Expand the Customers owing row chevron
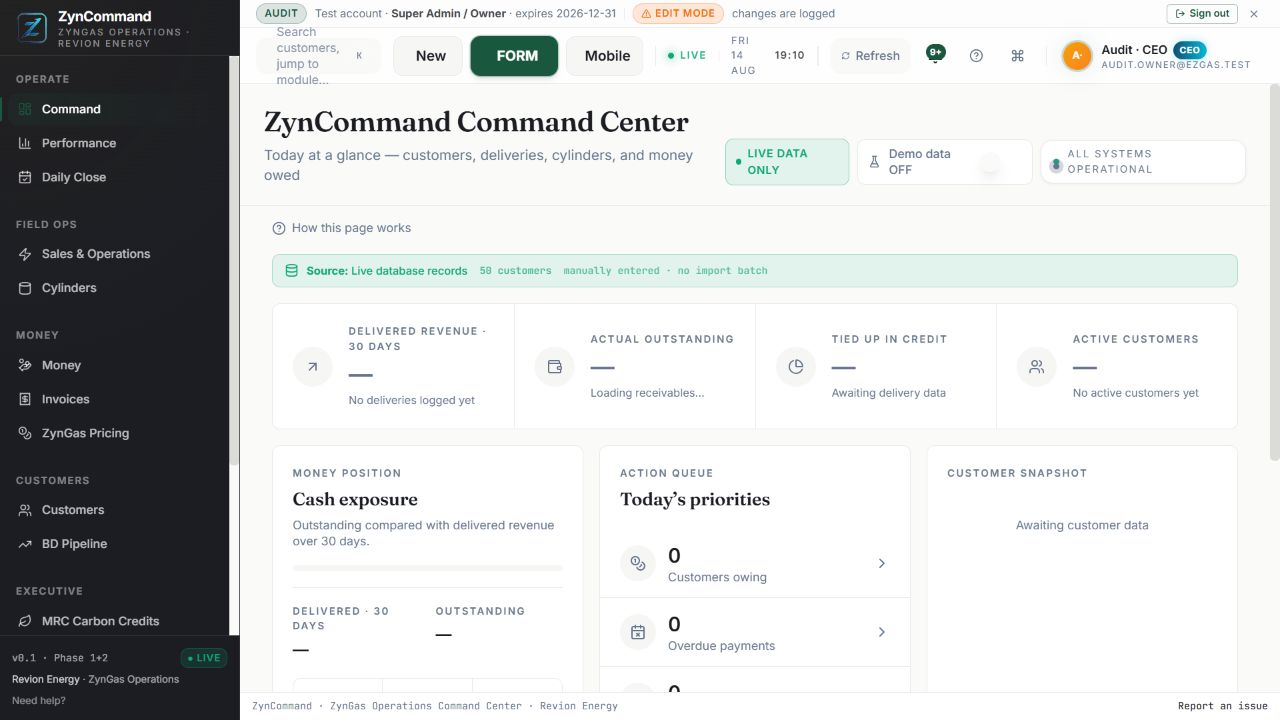 pyautogui.click(x=882, y=564)
